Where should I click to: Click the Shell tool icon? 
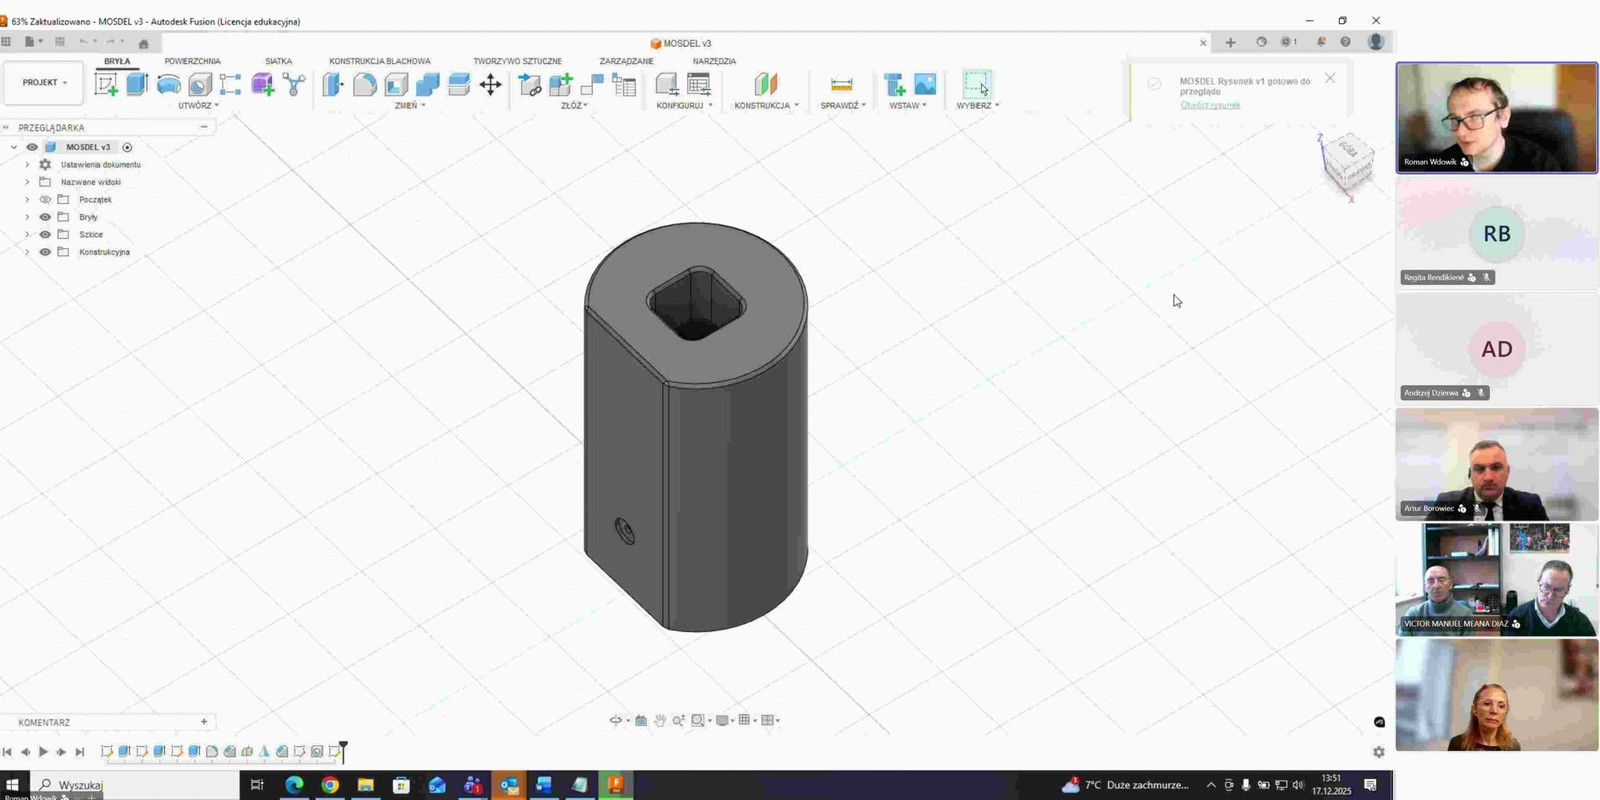396,85
